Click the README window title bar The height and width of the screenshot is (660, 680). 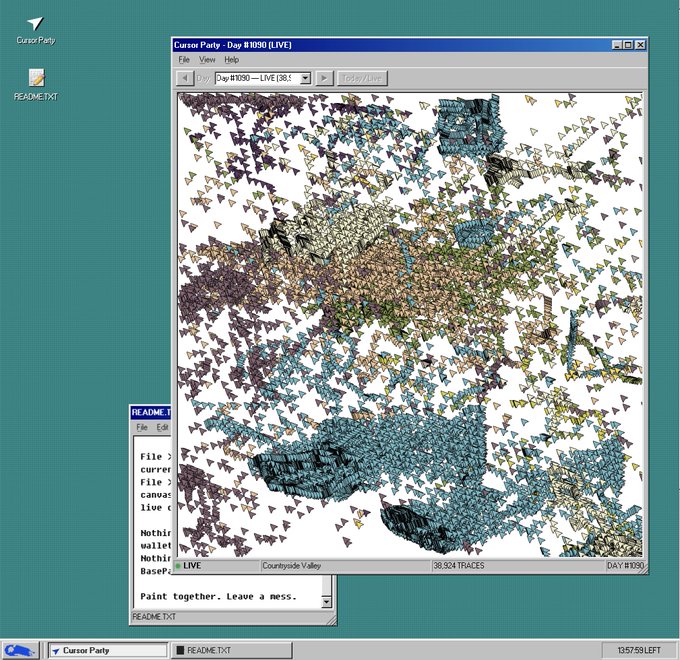click(151, 412)
